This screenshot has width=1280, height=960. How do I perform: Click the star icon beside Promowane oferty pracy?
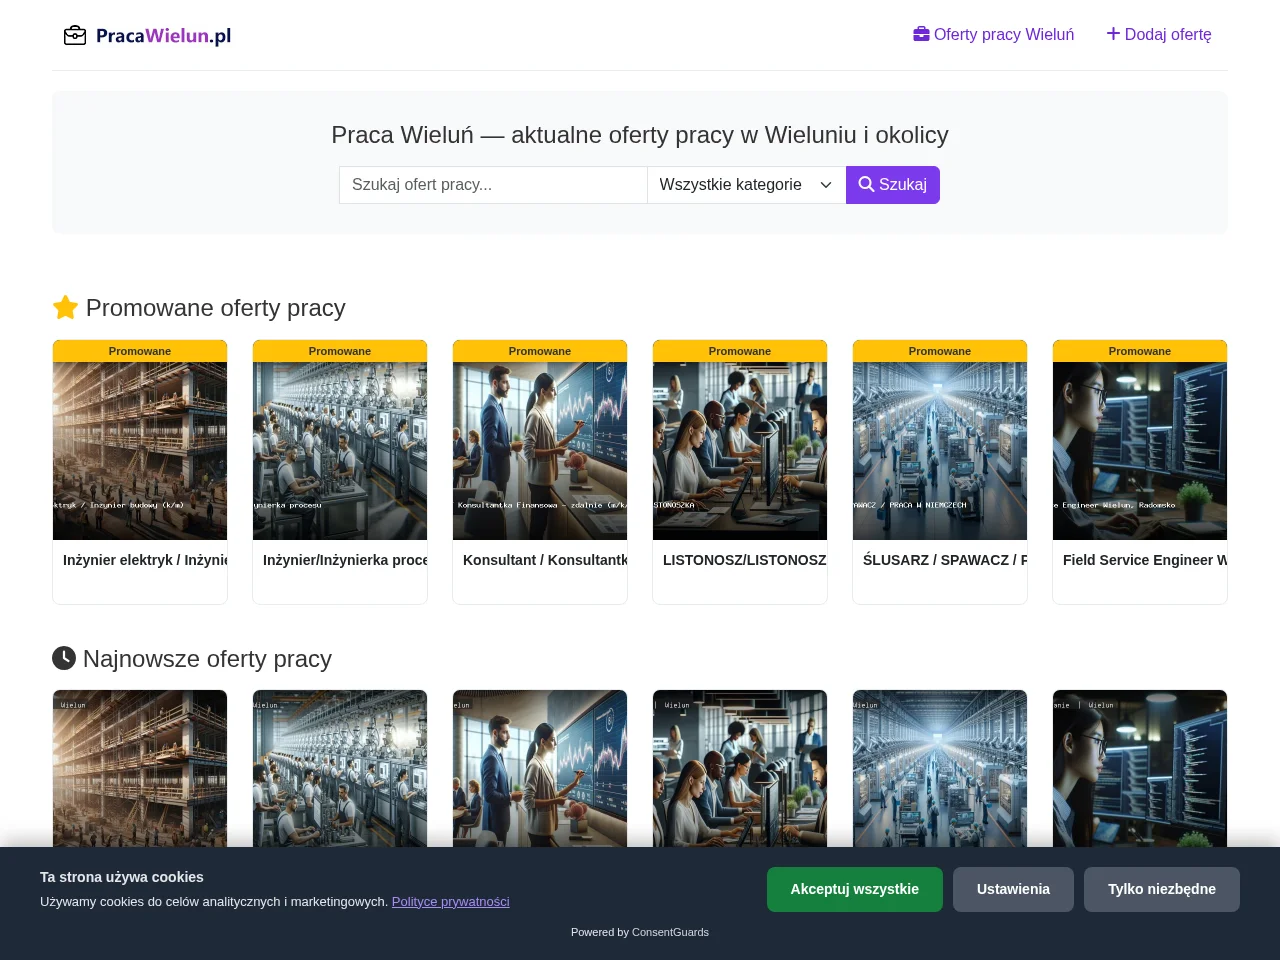tap(65, 307)
